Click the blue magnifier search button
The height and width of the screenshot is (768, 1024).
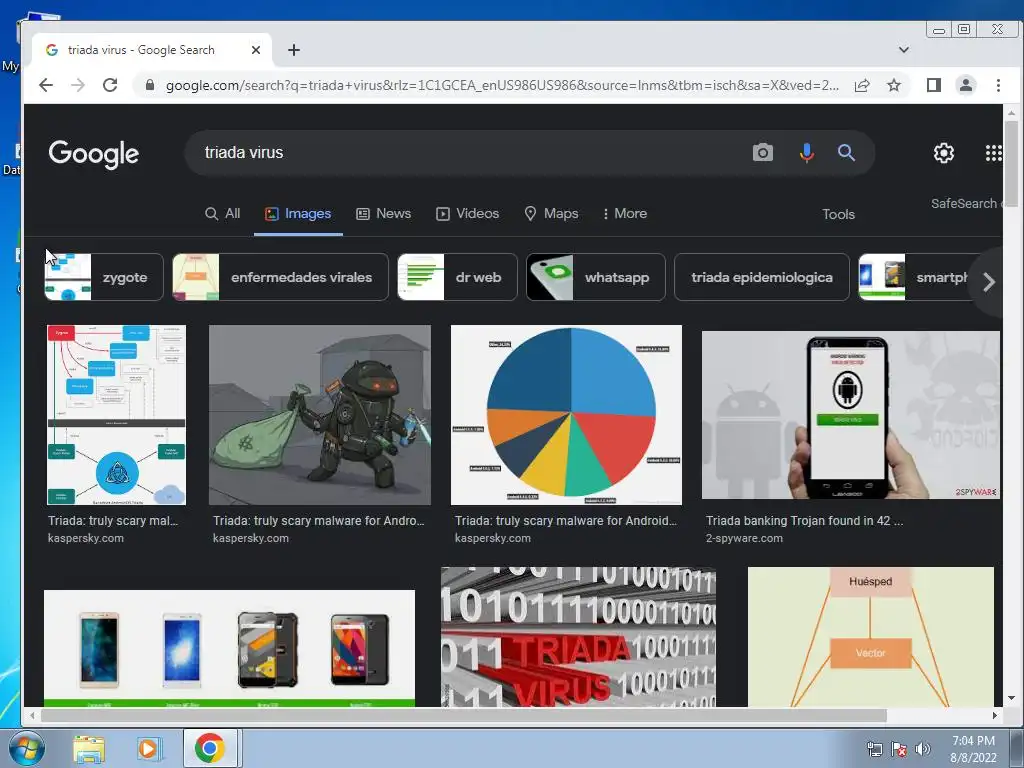click(x=846, y=153)
